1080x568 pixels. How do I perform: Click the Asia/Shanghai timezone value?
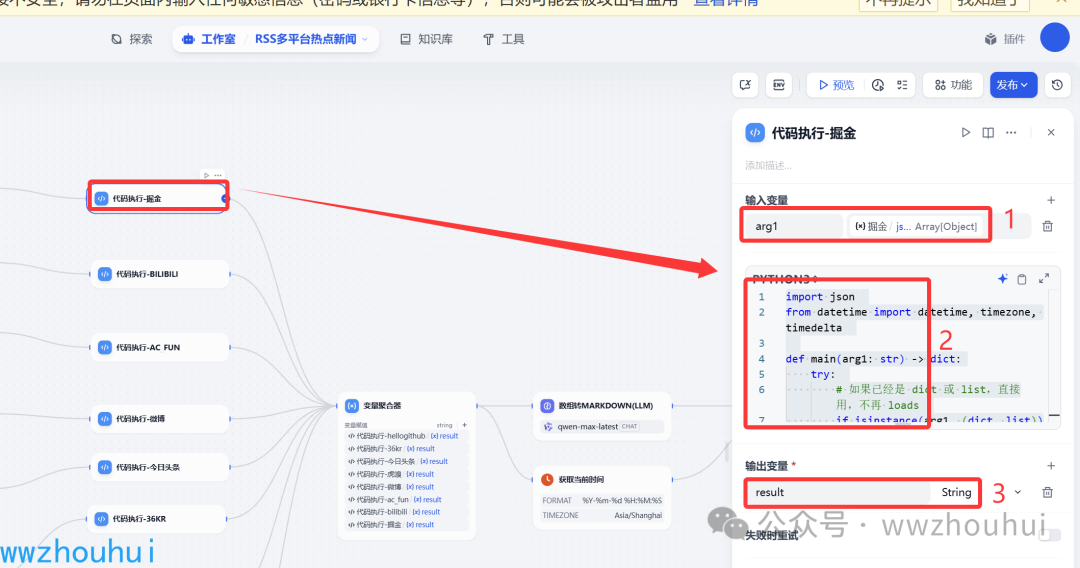coord(638,516)
